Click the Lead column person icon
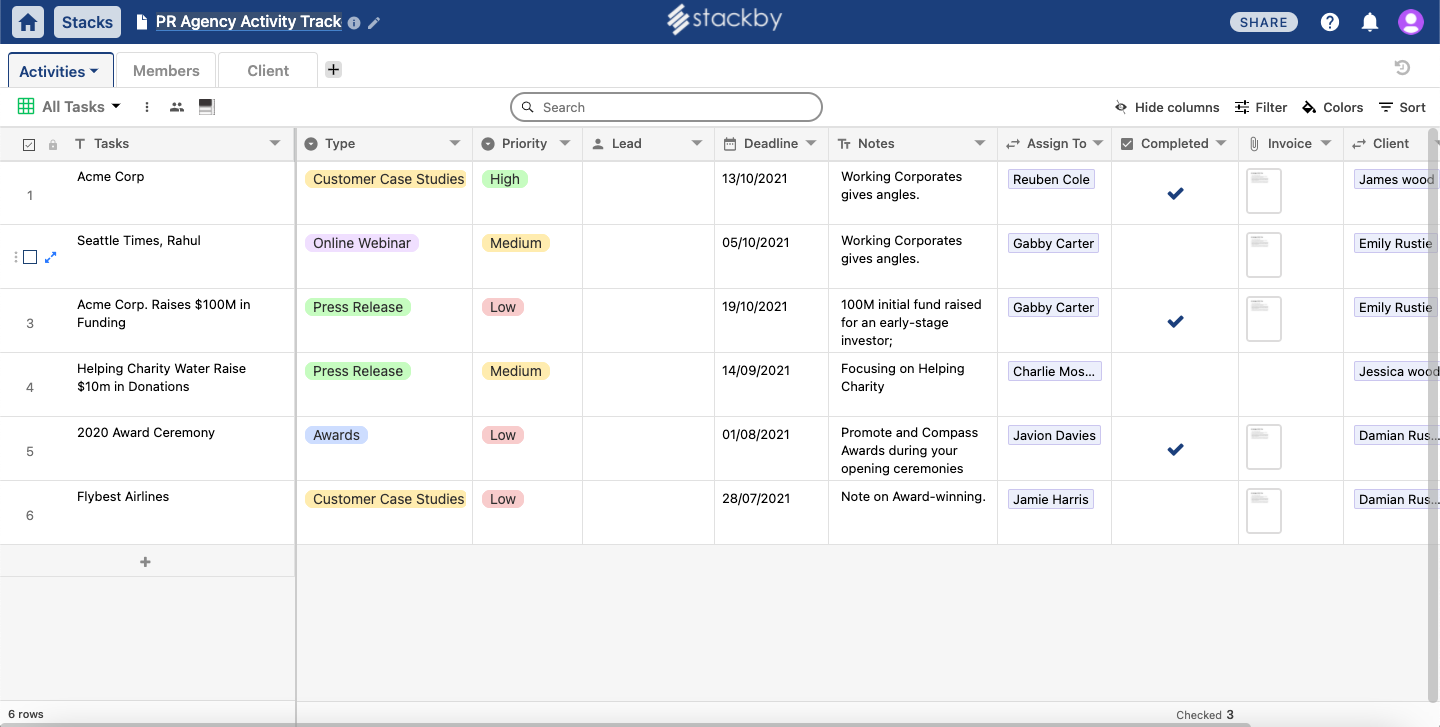Screen dimensions: 1440x727 pyautogui.click(x=598, y=144)
